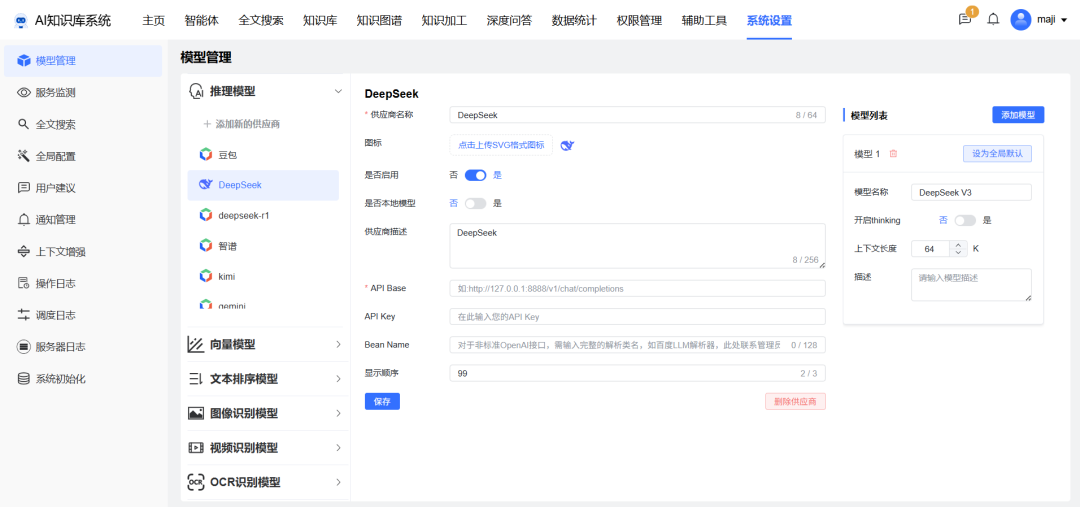Click the 显示顺序 field showing 99
The image size is (1080, 507).
[x=637, y=373]
